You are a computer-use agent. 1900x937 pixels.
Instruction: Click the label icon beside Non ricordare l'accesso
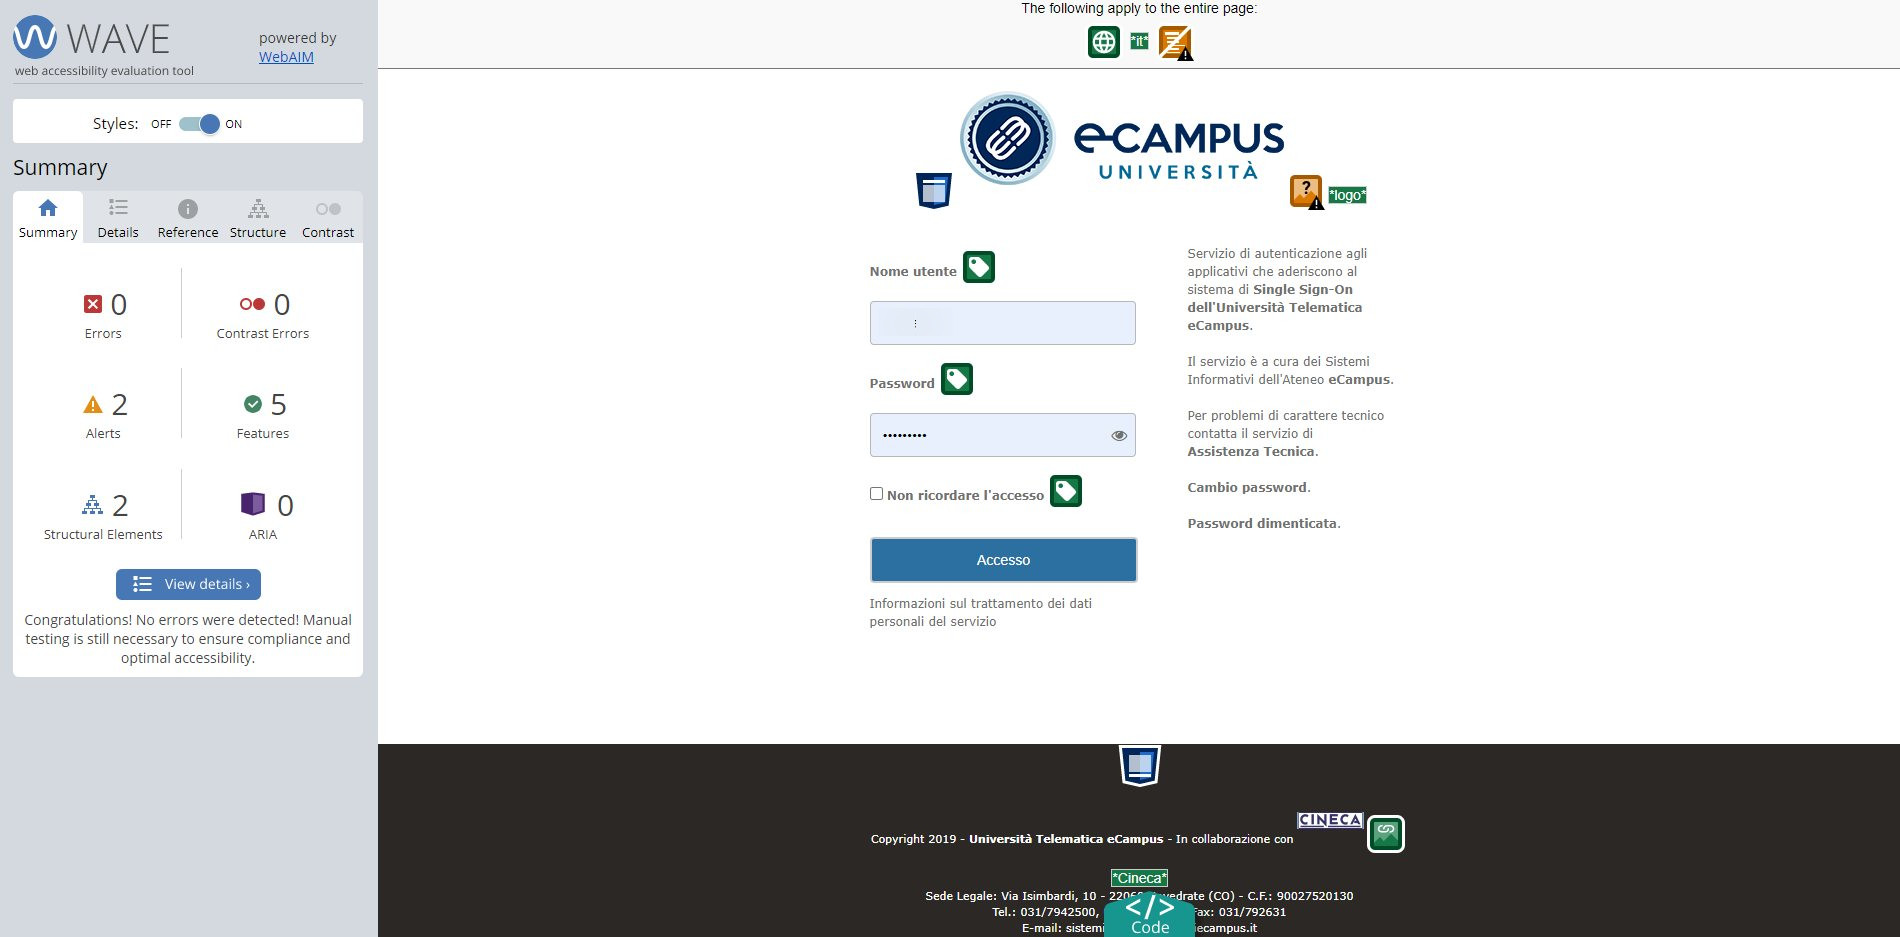coord(1065,491)
